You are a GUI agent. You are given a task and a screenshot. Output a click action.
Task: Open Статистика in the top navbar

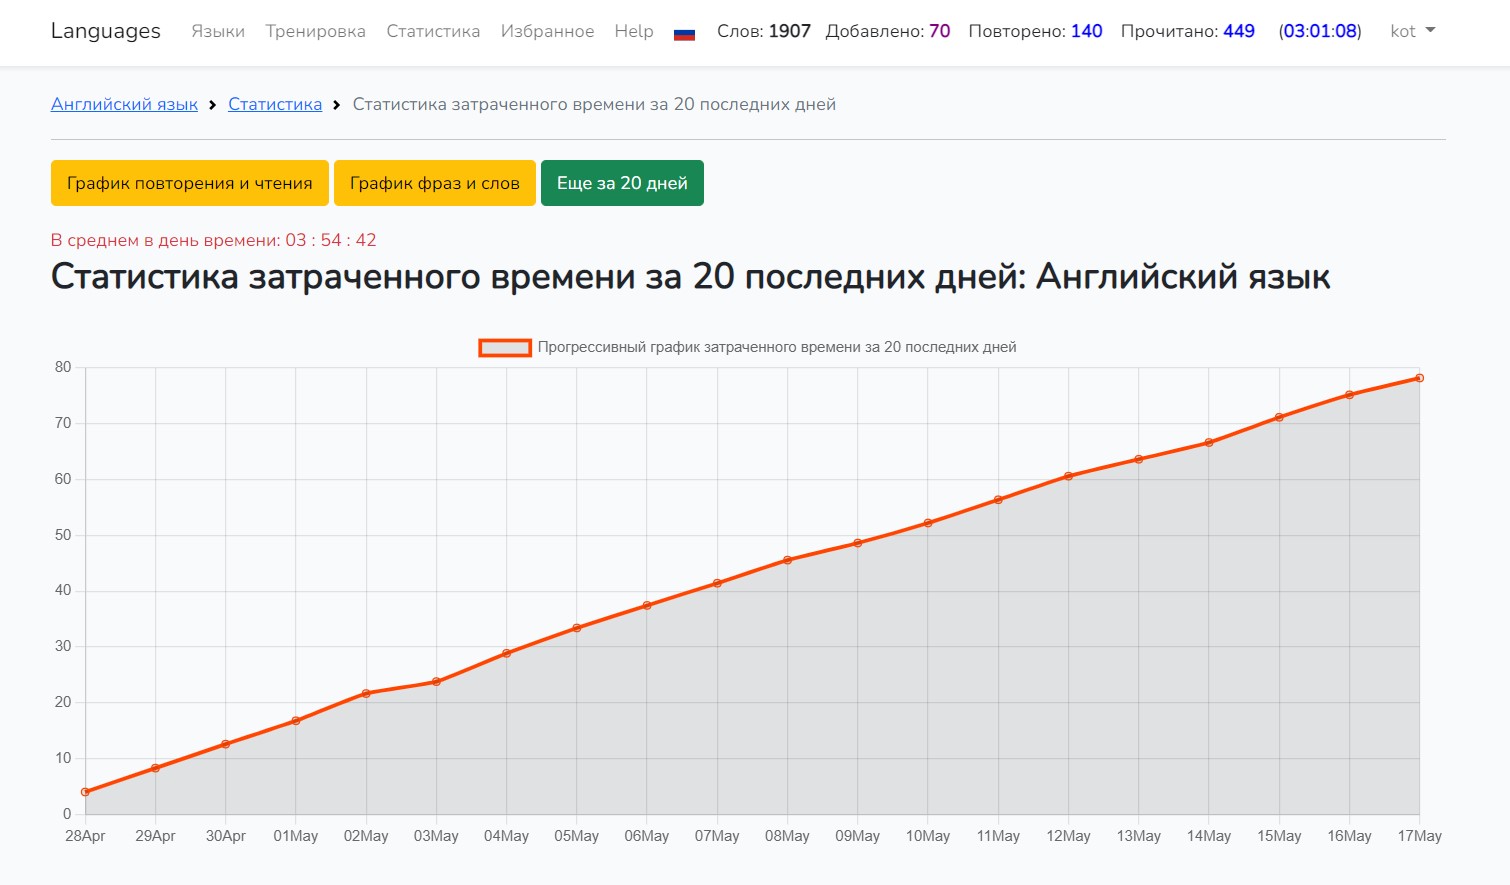click(433, 31)
